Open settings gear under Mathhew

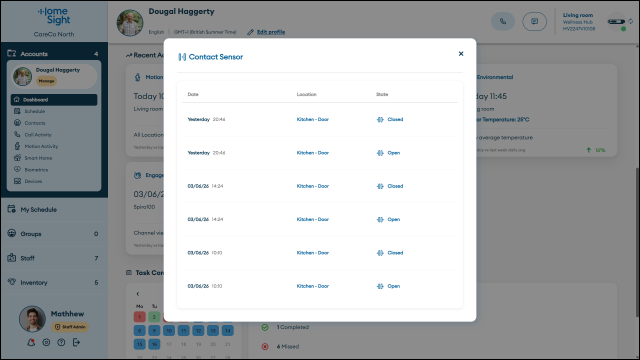[46, 342]
